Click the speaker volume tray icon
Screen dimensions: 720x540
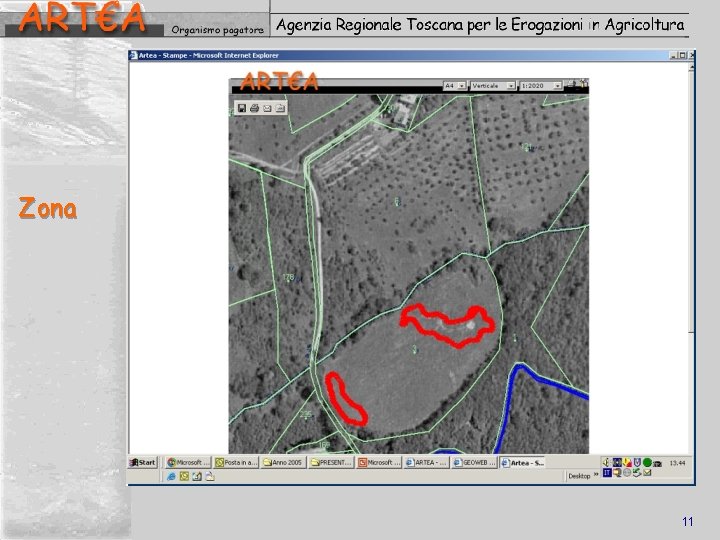coord(606,462)
